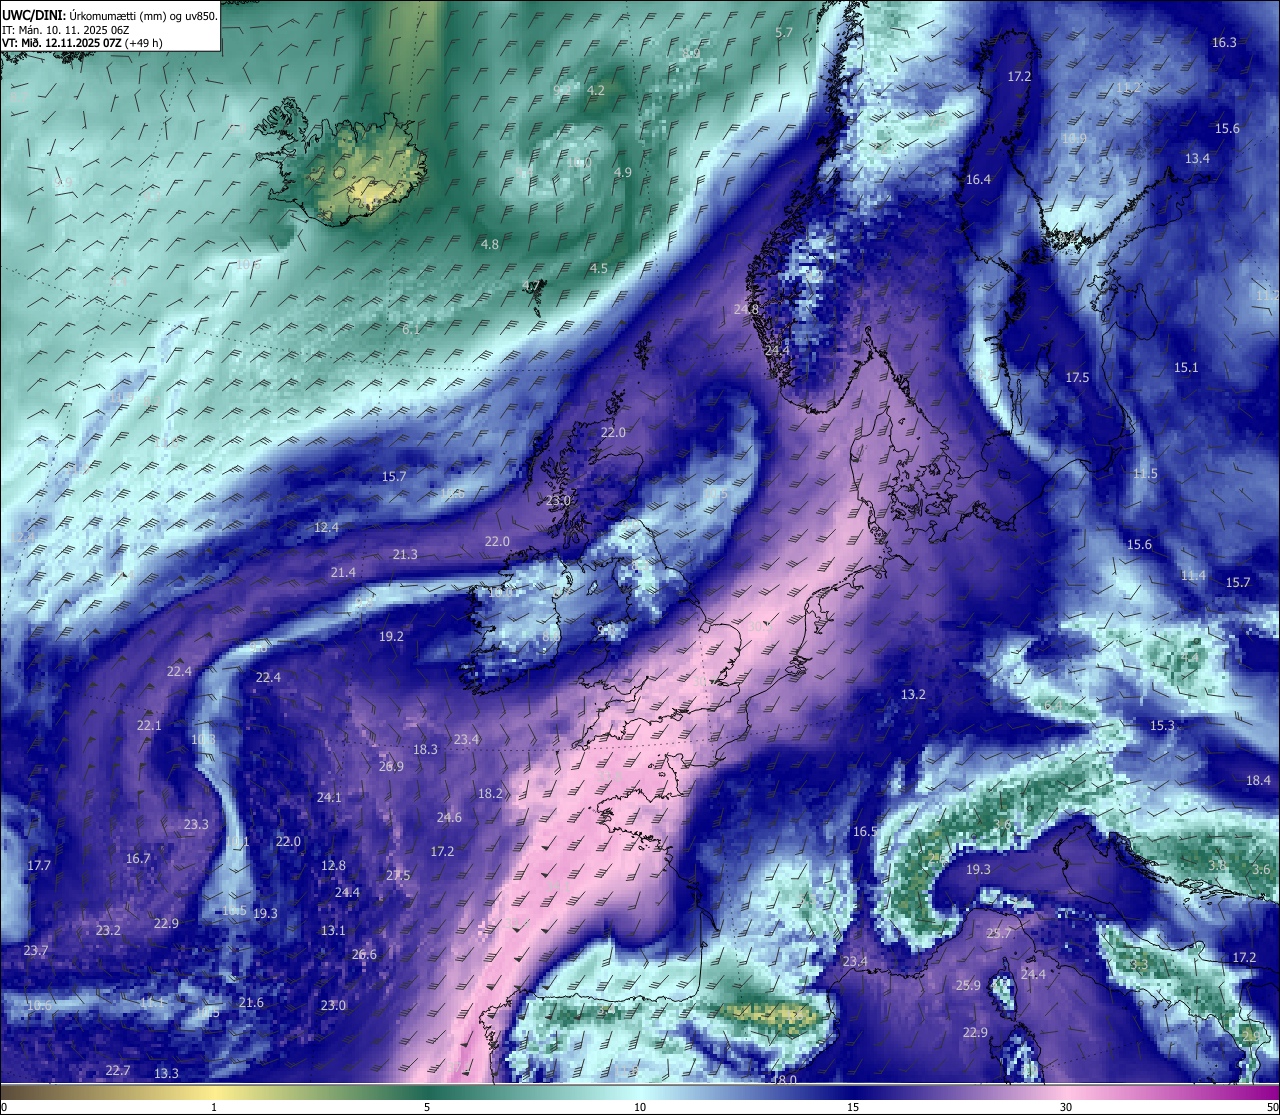Click the 18.3 value label

click(425, 749)
